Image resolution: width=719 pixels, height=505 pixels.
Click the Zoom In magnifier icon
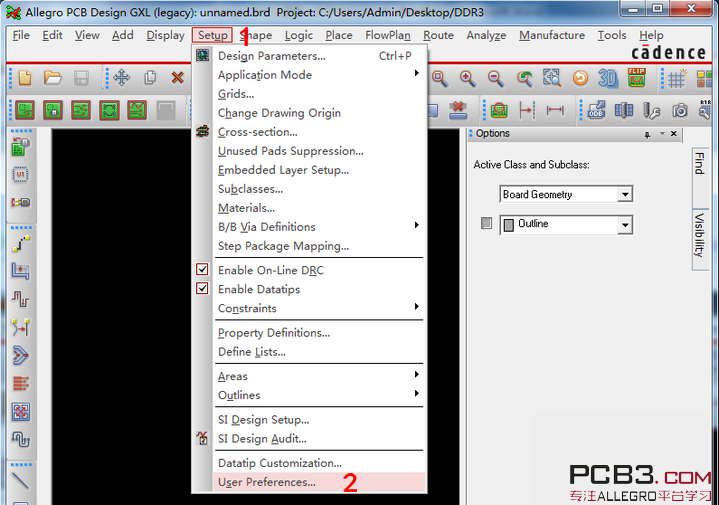pos(468,78)
